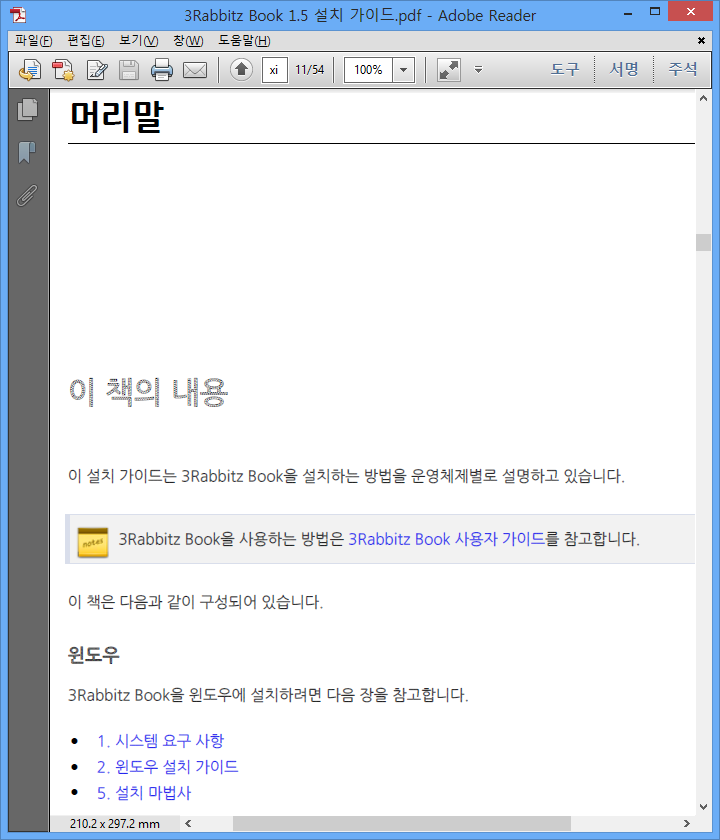Click the horizontal scrollbar thumb

[x=402, y=823]
